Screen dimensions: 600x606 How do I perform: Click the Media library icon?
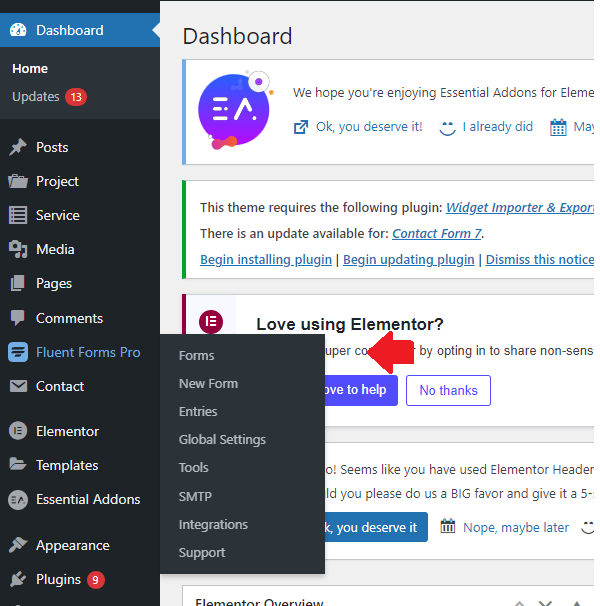coord(18,249)
